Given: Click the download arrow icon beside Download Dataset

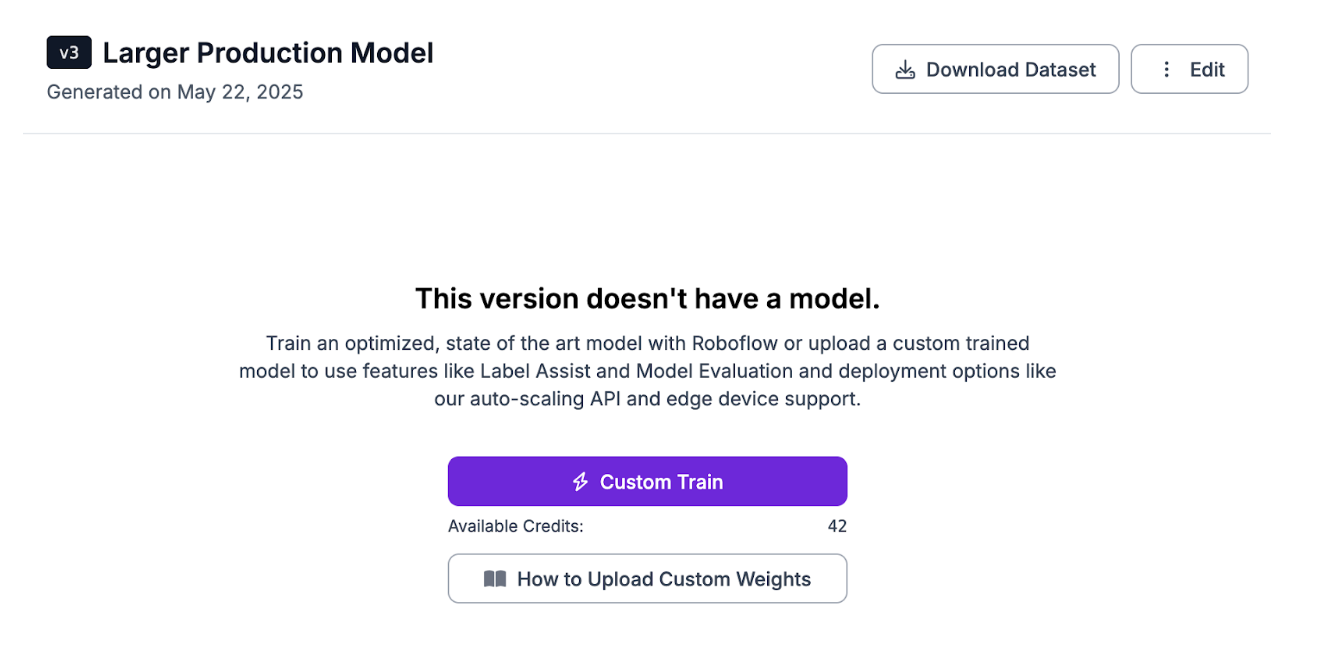Looking at the screenshot, I should [905, 70].
